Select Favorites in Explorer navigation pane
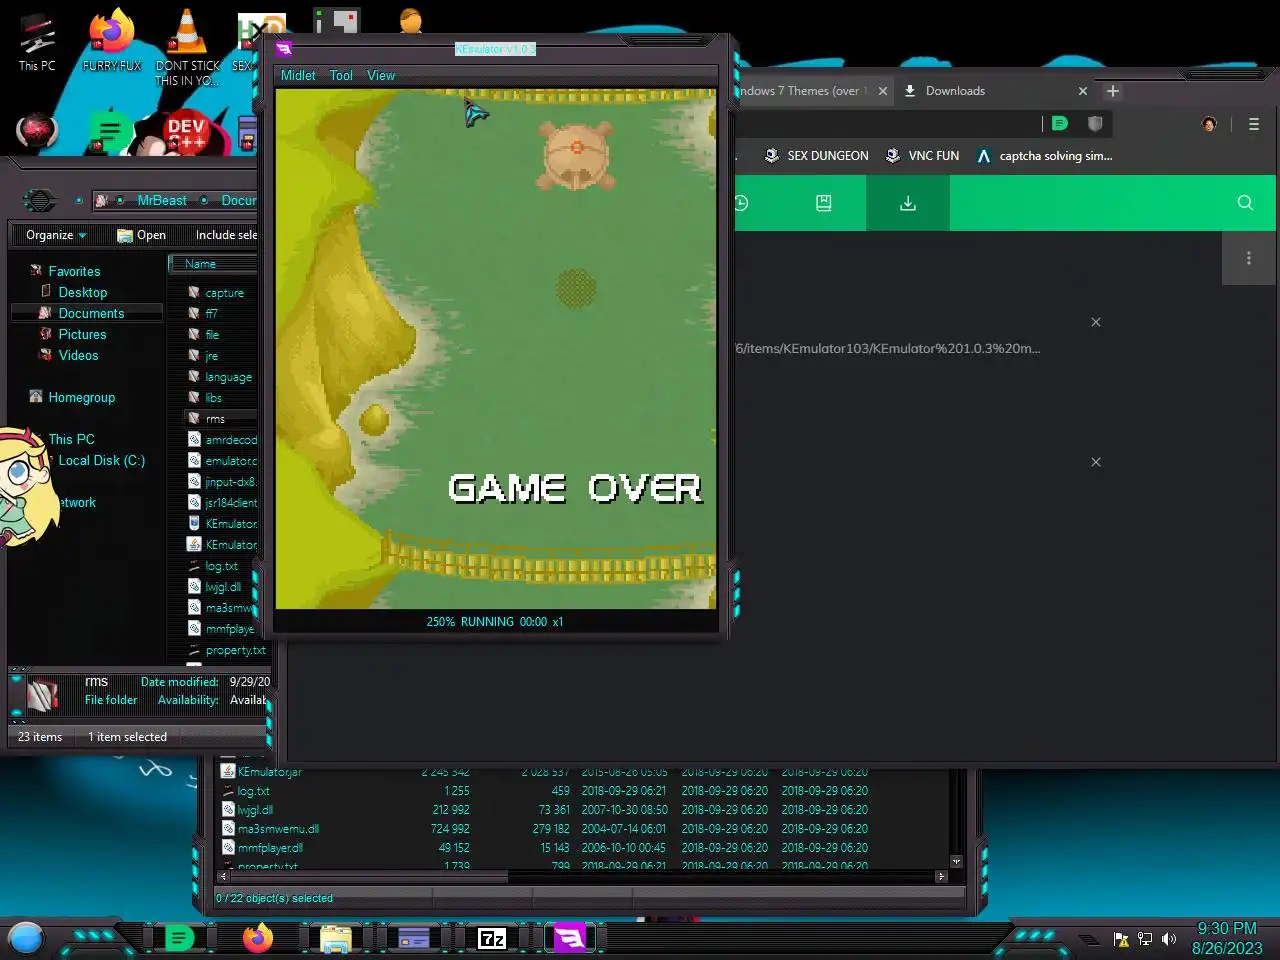The image size is (1280, 960). 74,271
